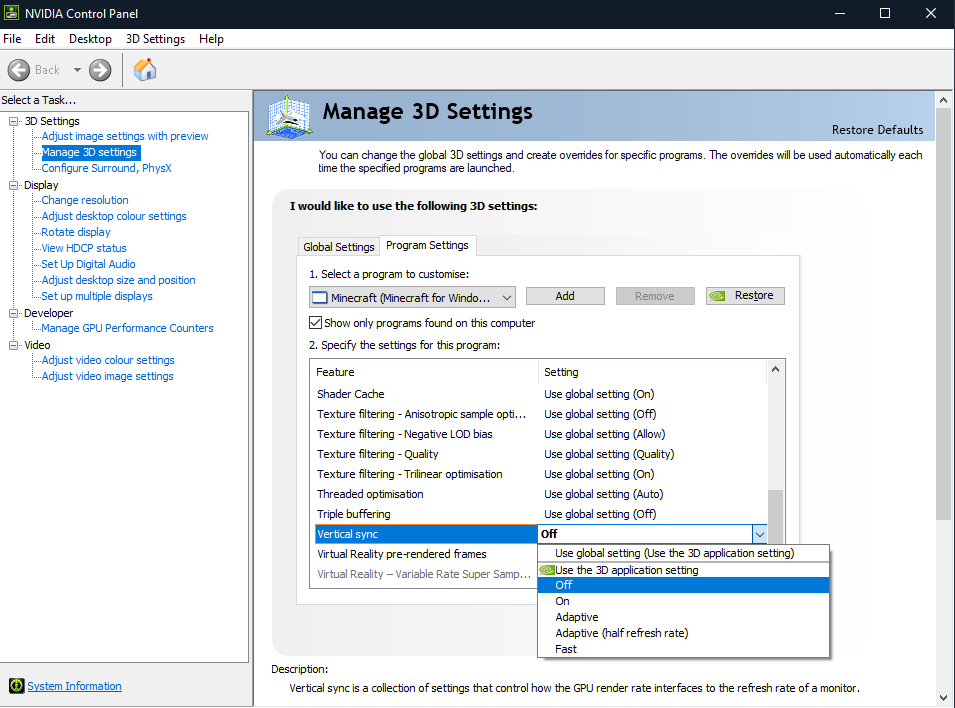Viewport: 955px width, 708px height.
Task: Open Change resolution task
Action: tap(85, 200)
